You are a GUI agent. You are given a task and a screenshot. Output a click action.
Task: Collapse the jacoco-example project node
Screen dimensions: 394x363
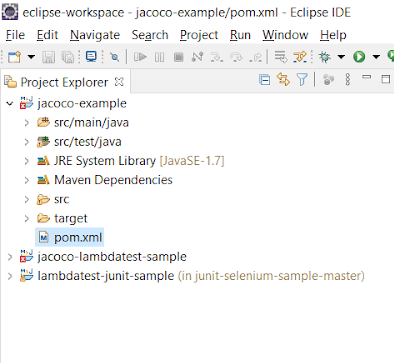coord(10,104)
